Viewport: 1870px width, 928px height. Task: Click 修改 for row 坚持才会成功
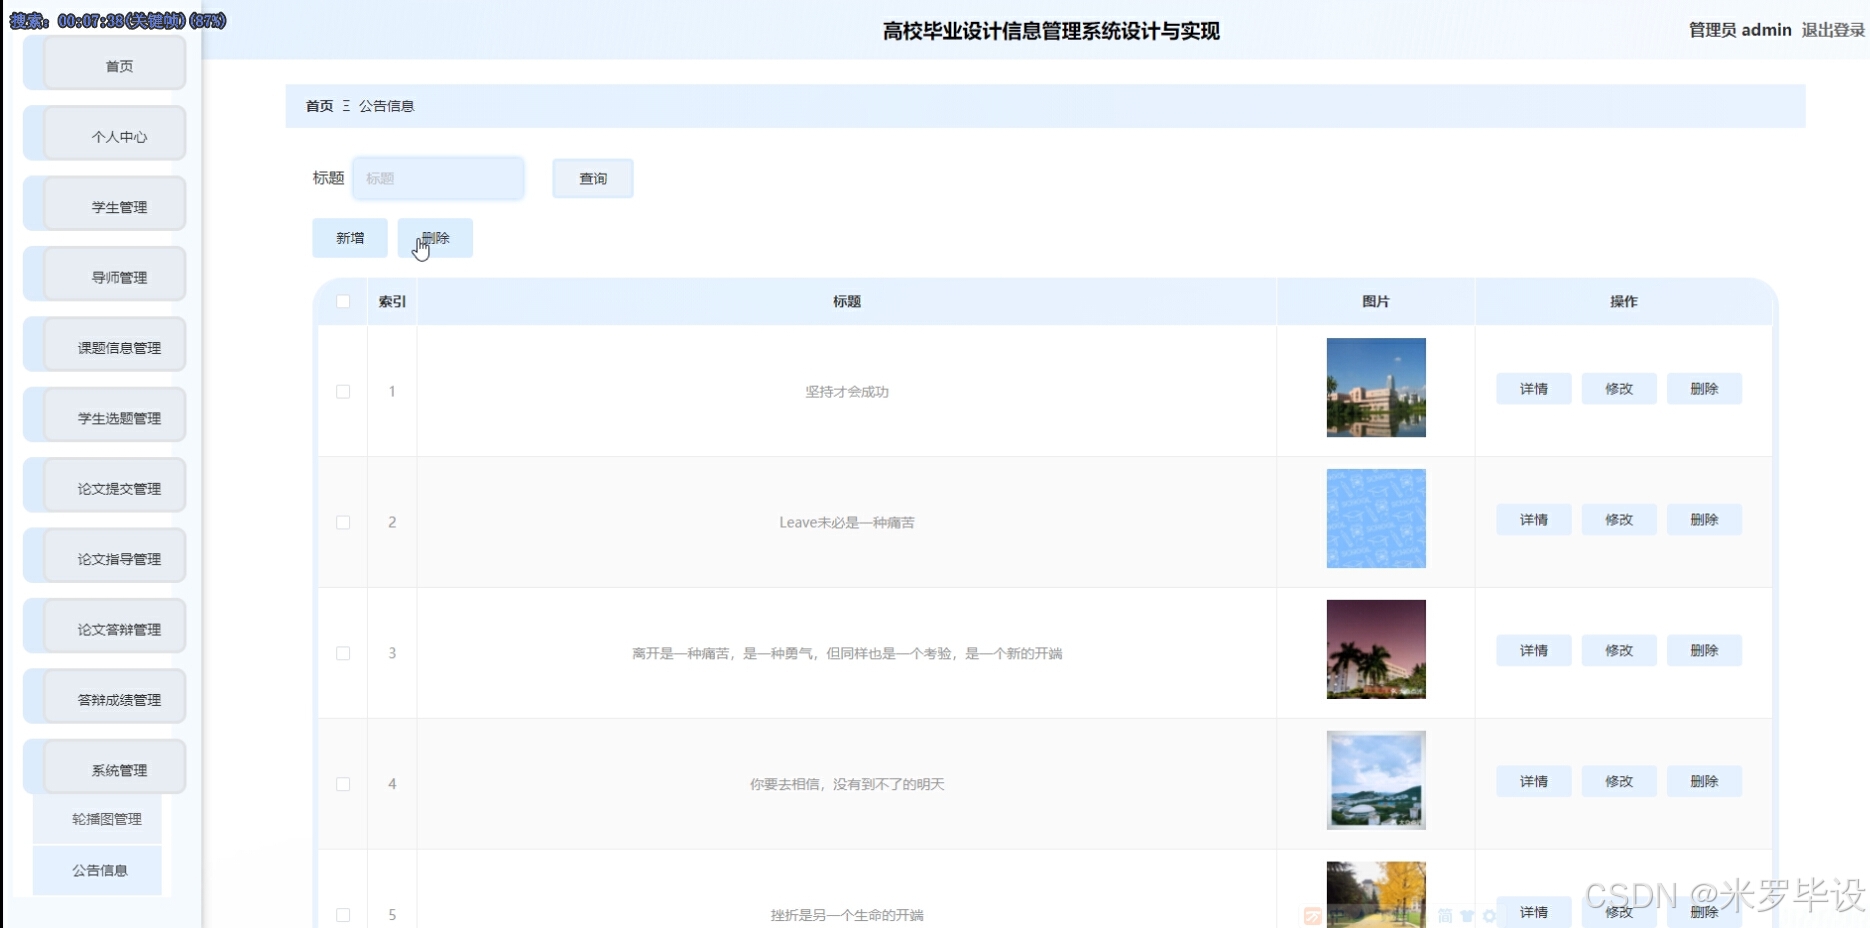tap(1619, 389)
